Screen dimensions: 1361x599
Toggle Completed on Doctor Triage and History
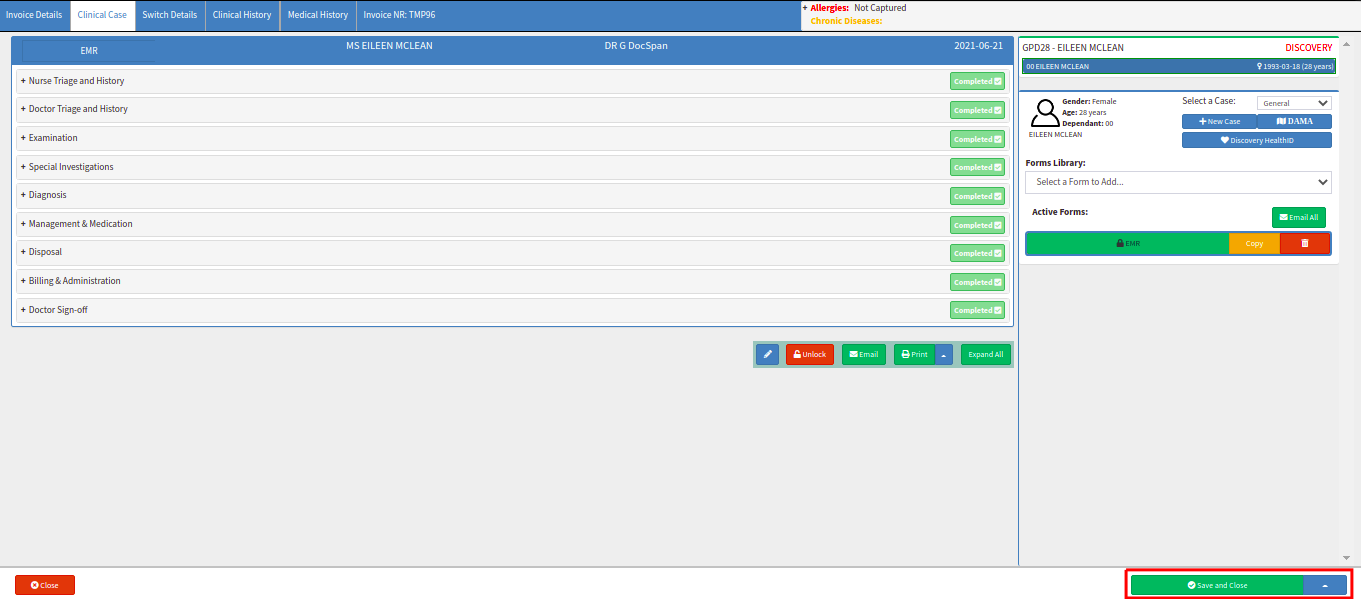977,110
